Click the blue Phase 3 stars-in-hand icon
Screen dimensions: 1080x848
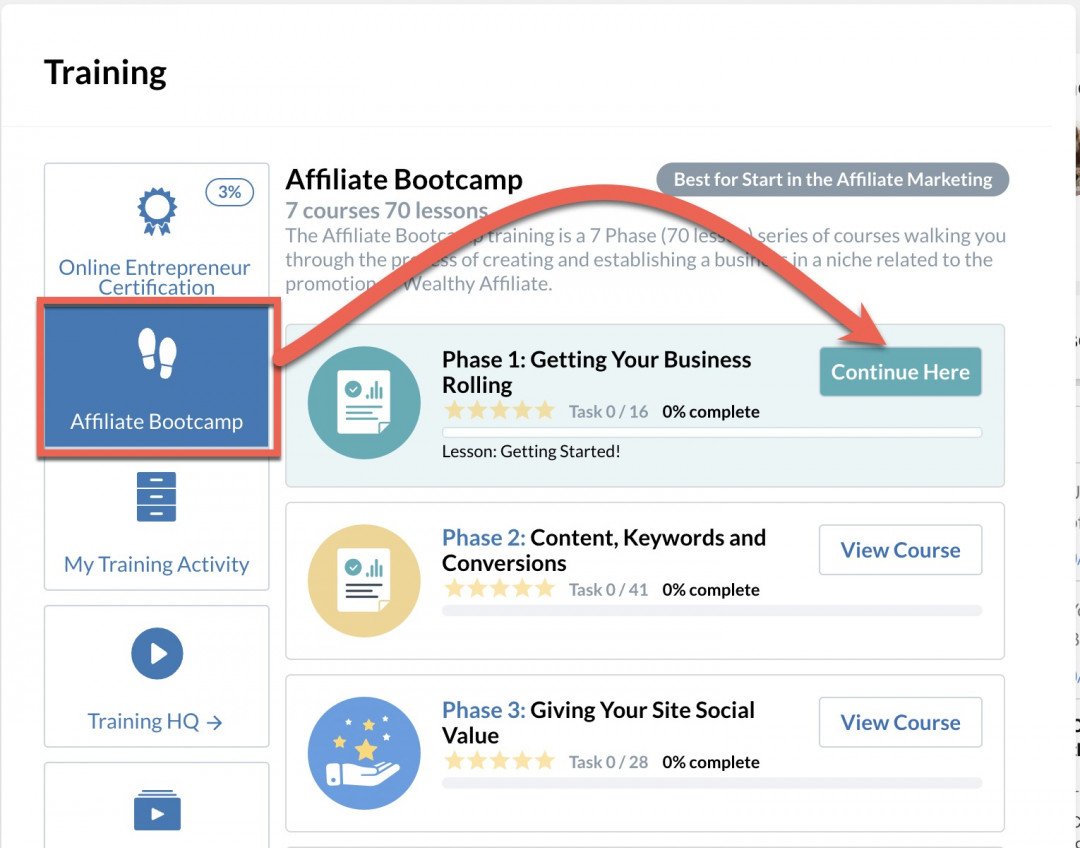click(x=364, y=753)
